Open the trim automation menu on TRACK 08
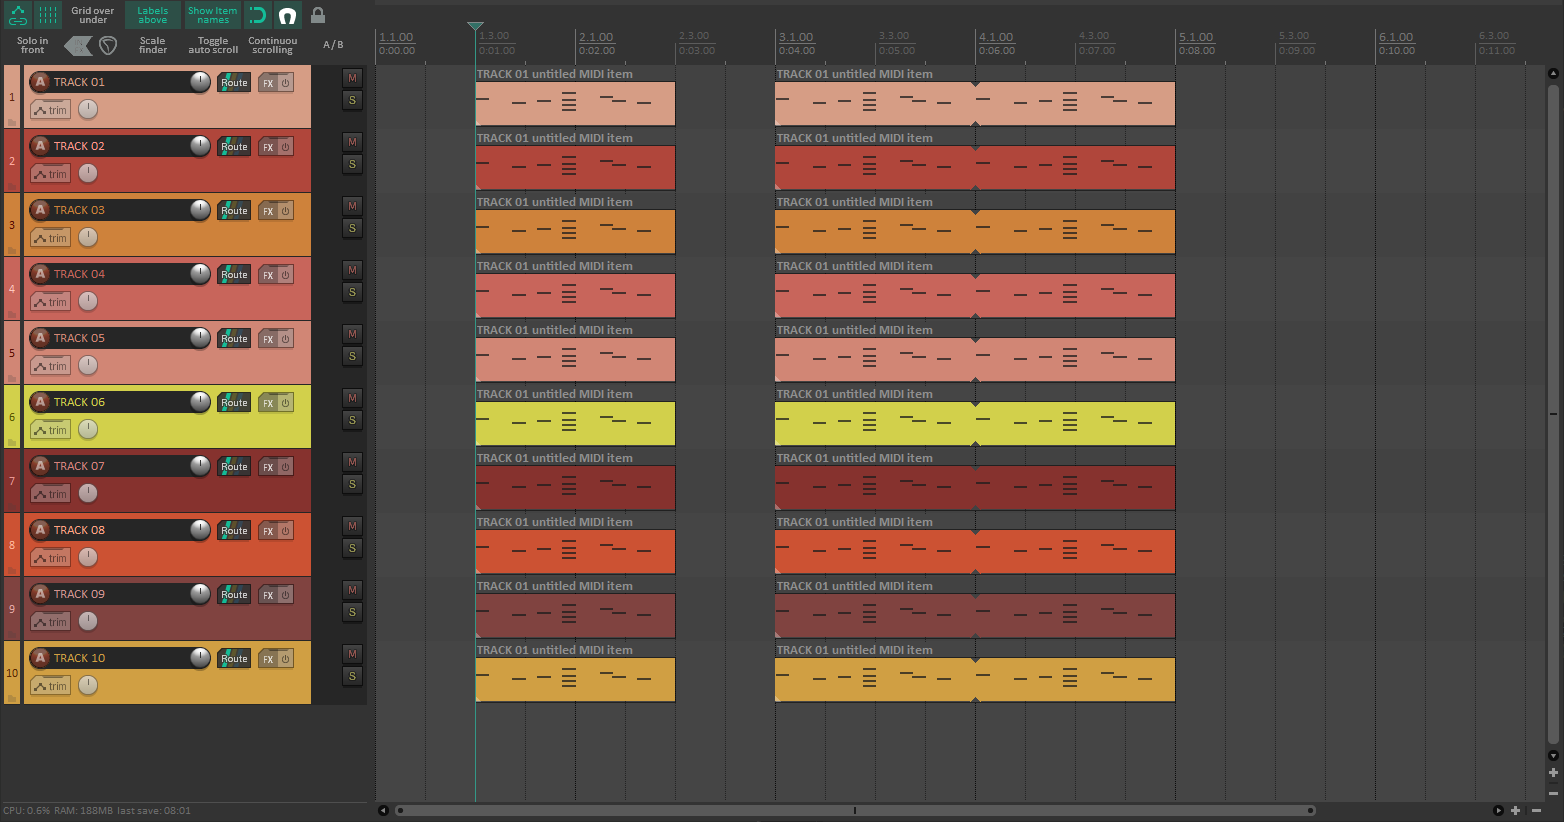This screenshot has width=1564, height=822. (50, 558)
